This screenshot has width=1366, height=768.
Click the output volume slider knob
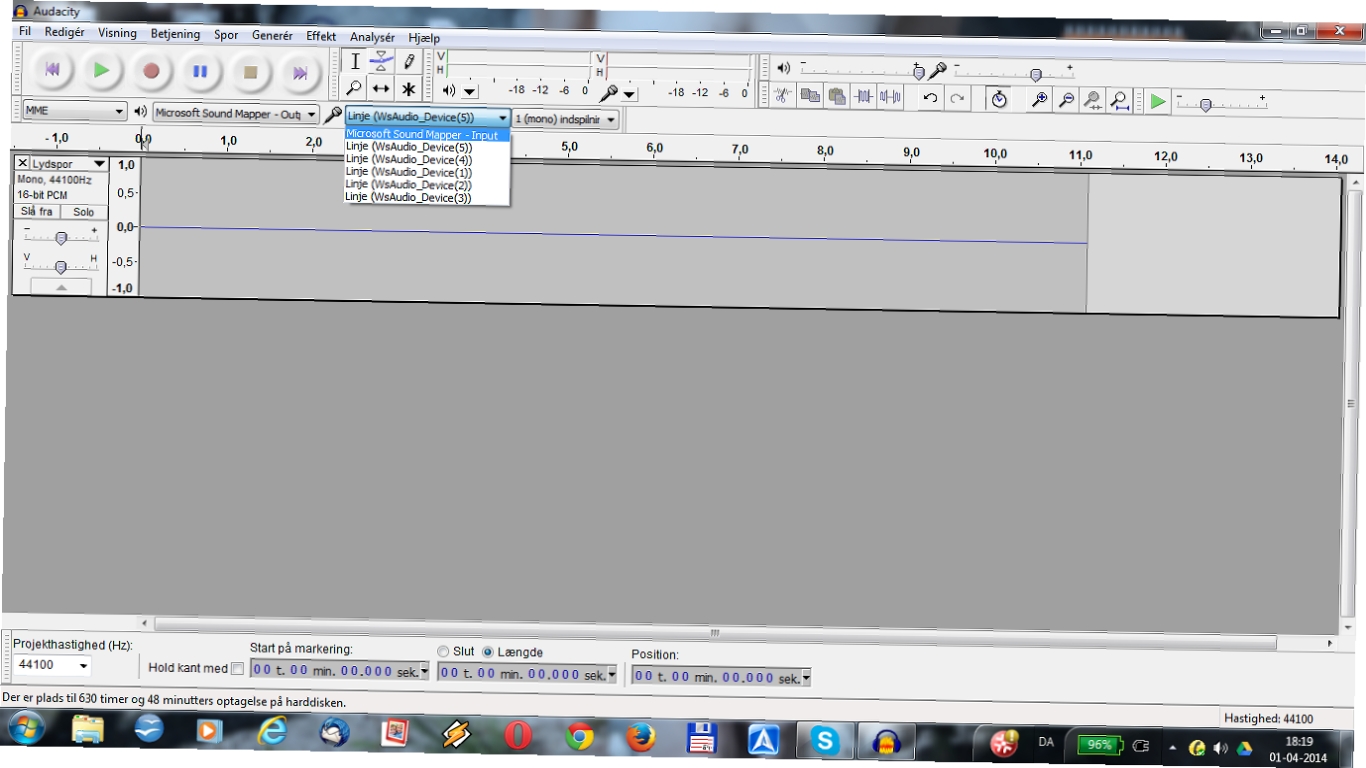[x=919, y=72]
